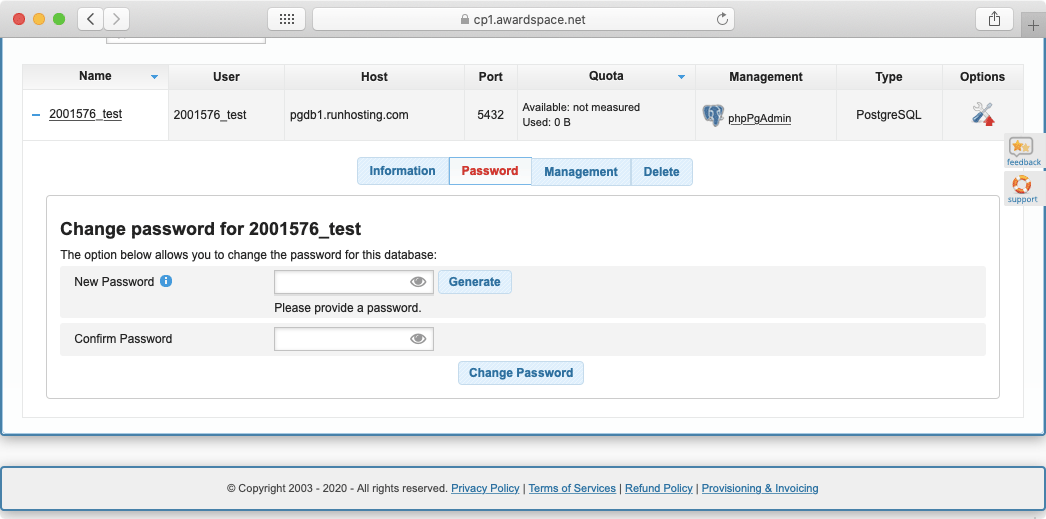Open the Quota column sort dropdown
The height and width of the screenshot is (519, 1046).
pyautogui.click(x=681, y=77)
